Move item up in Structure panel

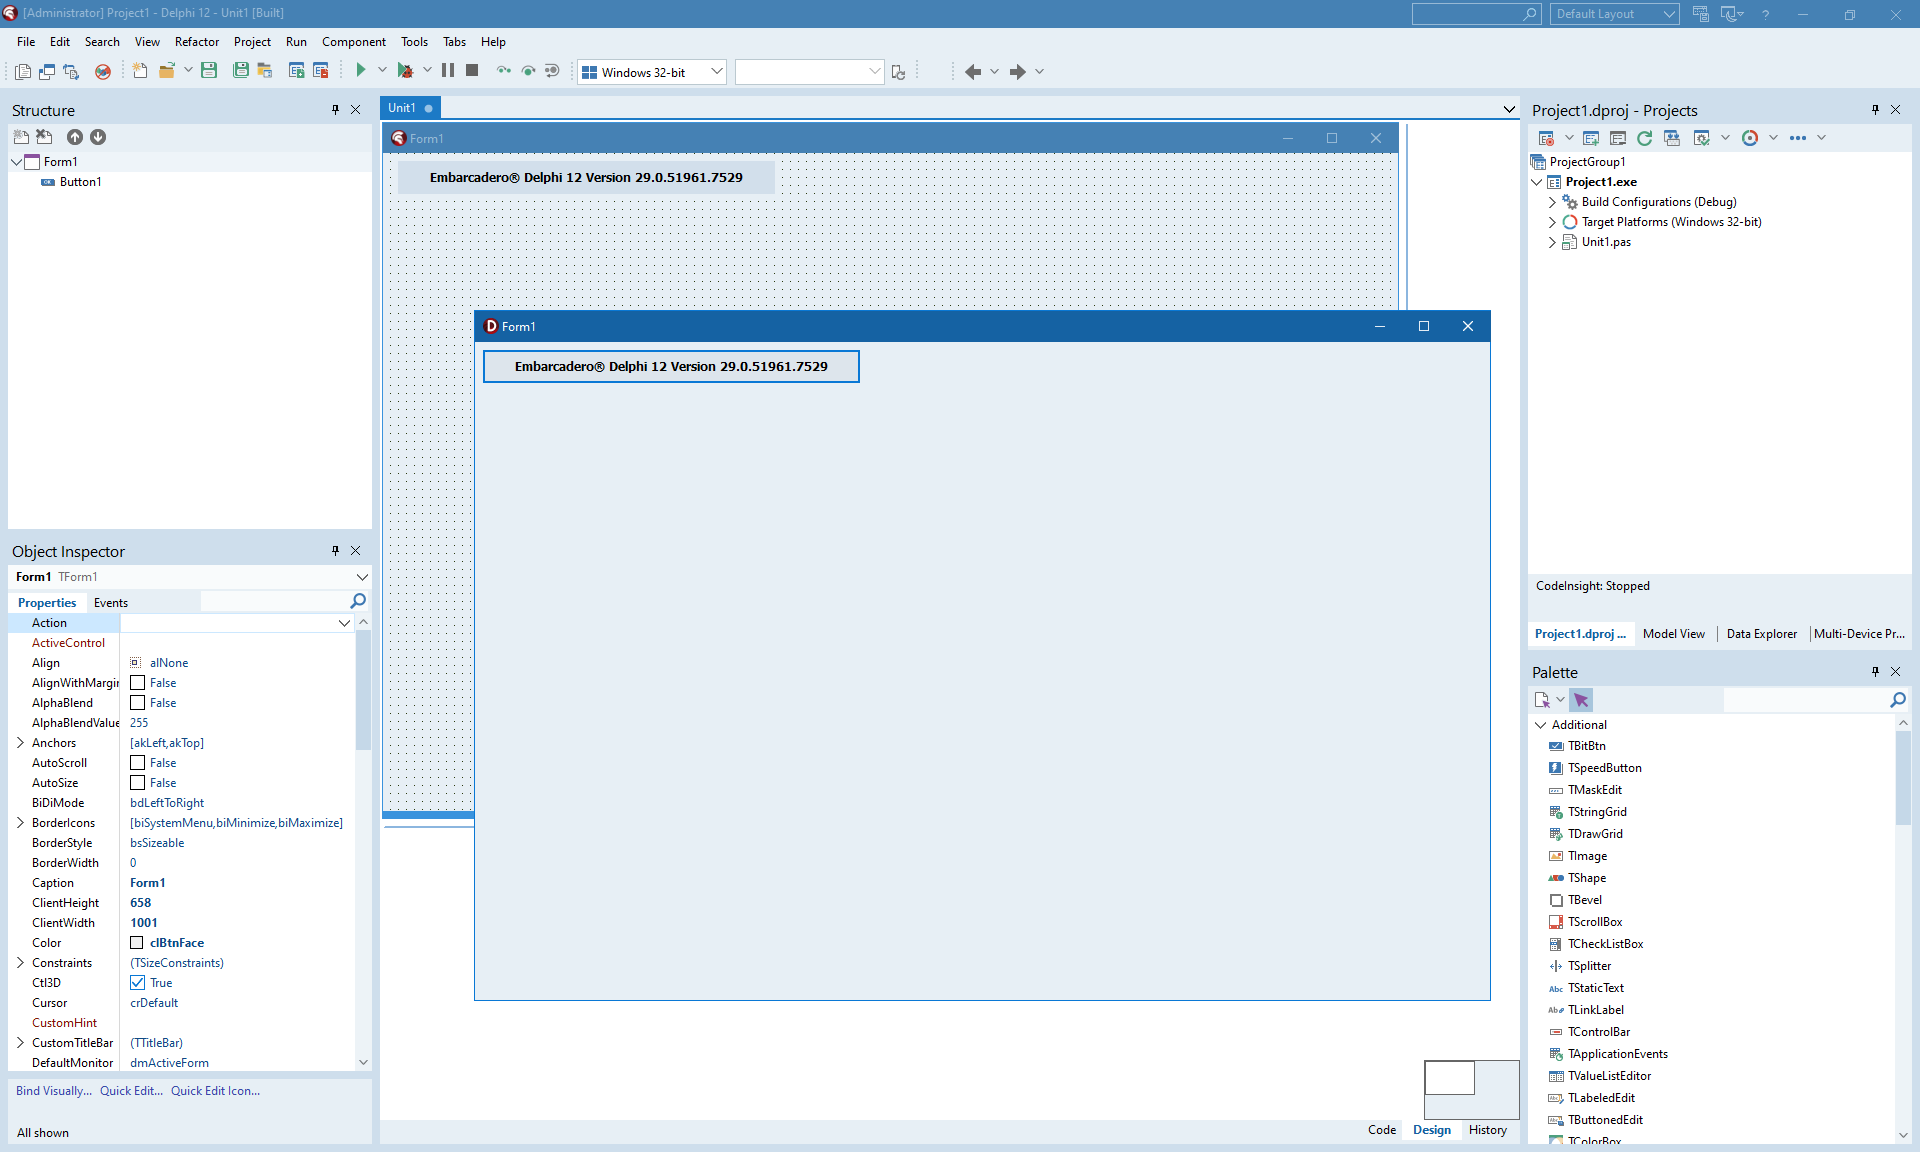(x=75, y=137)
